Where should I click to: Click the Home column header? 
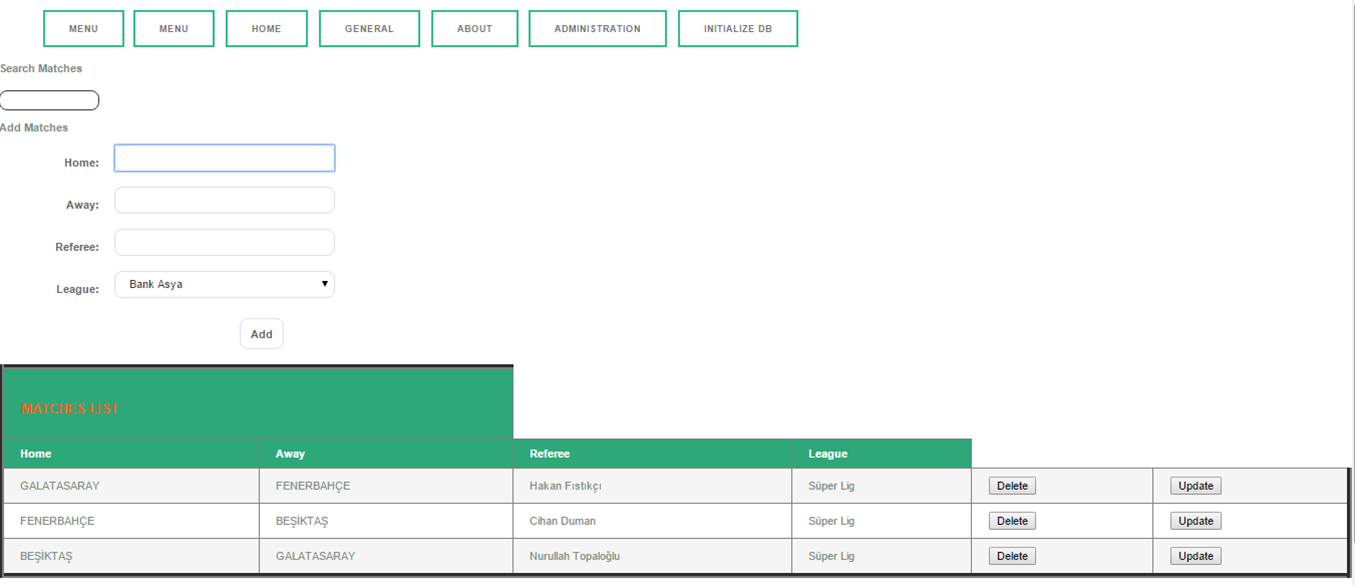point(131,454)
